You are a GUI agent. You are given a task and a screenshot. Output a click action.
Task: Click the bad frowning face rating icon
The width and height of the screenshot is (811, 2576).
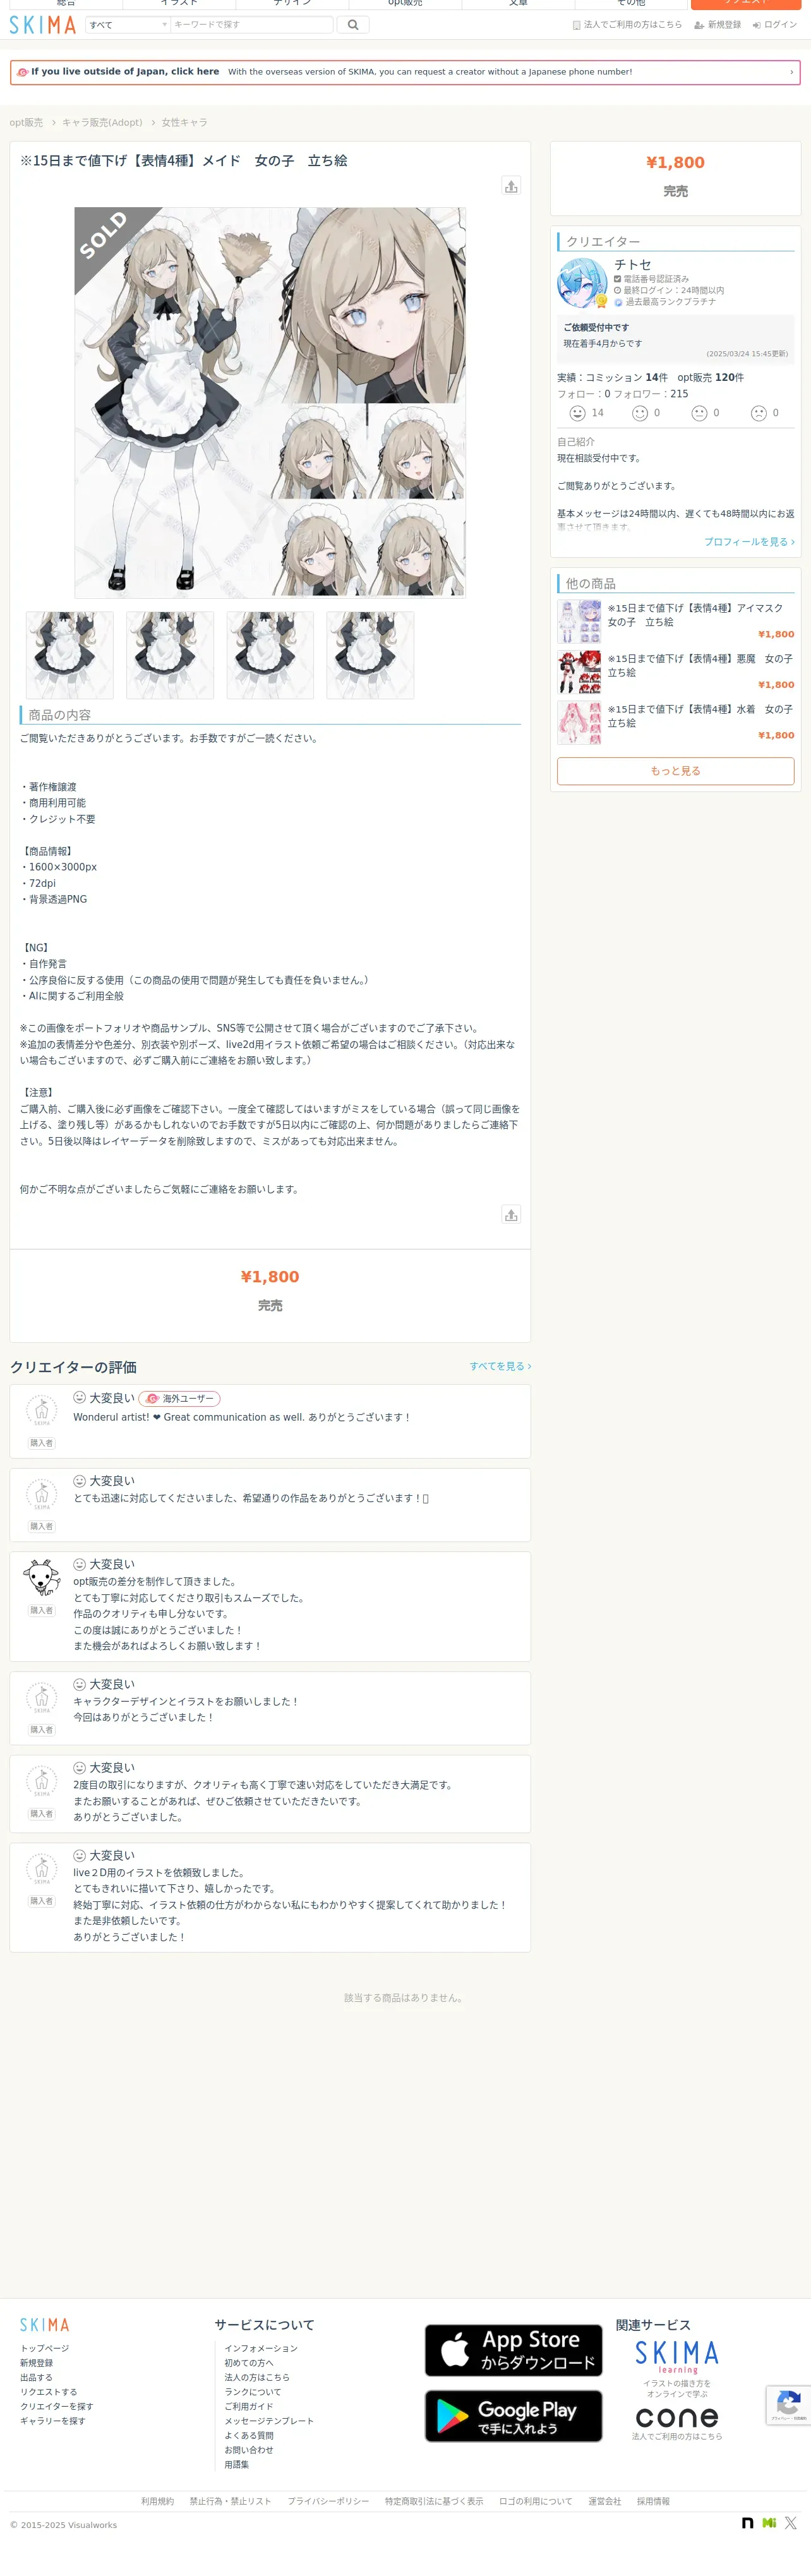pos(758,413)
